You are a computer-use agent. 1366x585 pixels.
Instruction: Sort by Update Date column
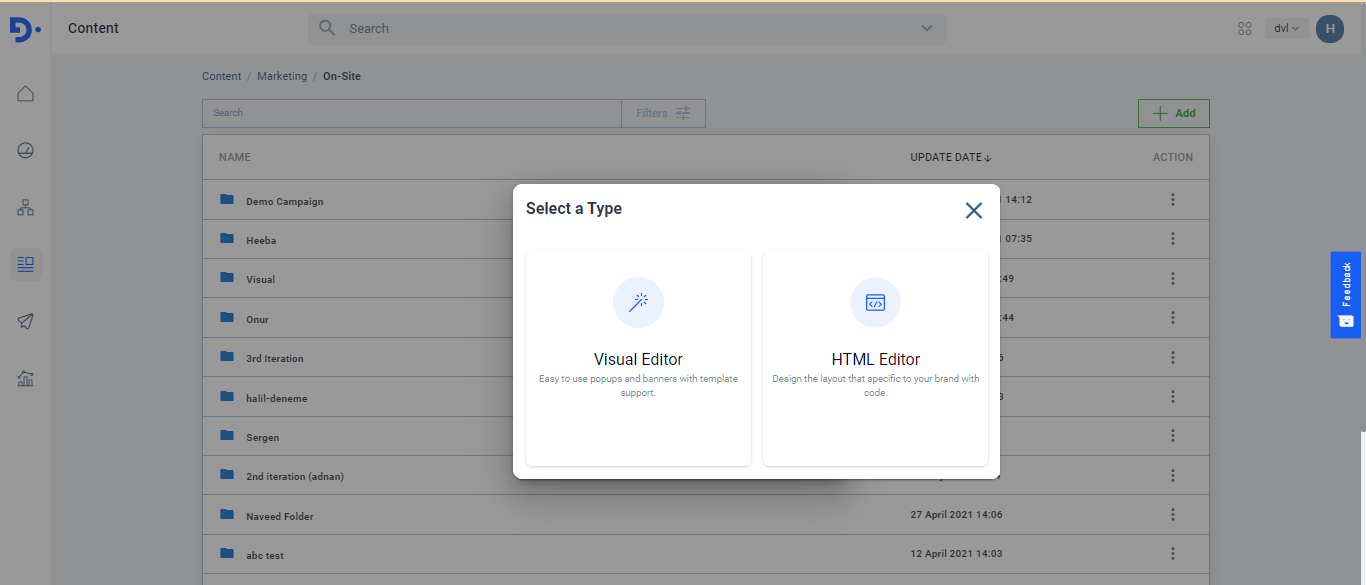[x=950, y=157]
